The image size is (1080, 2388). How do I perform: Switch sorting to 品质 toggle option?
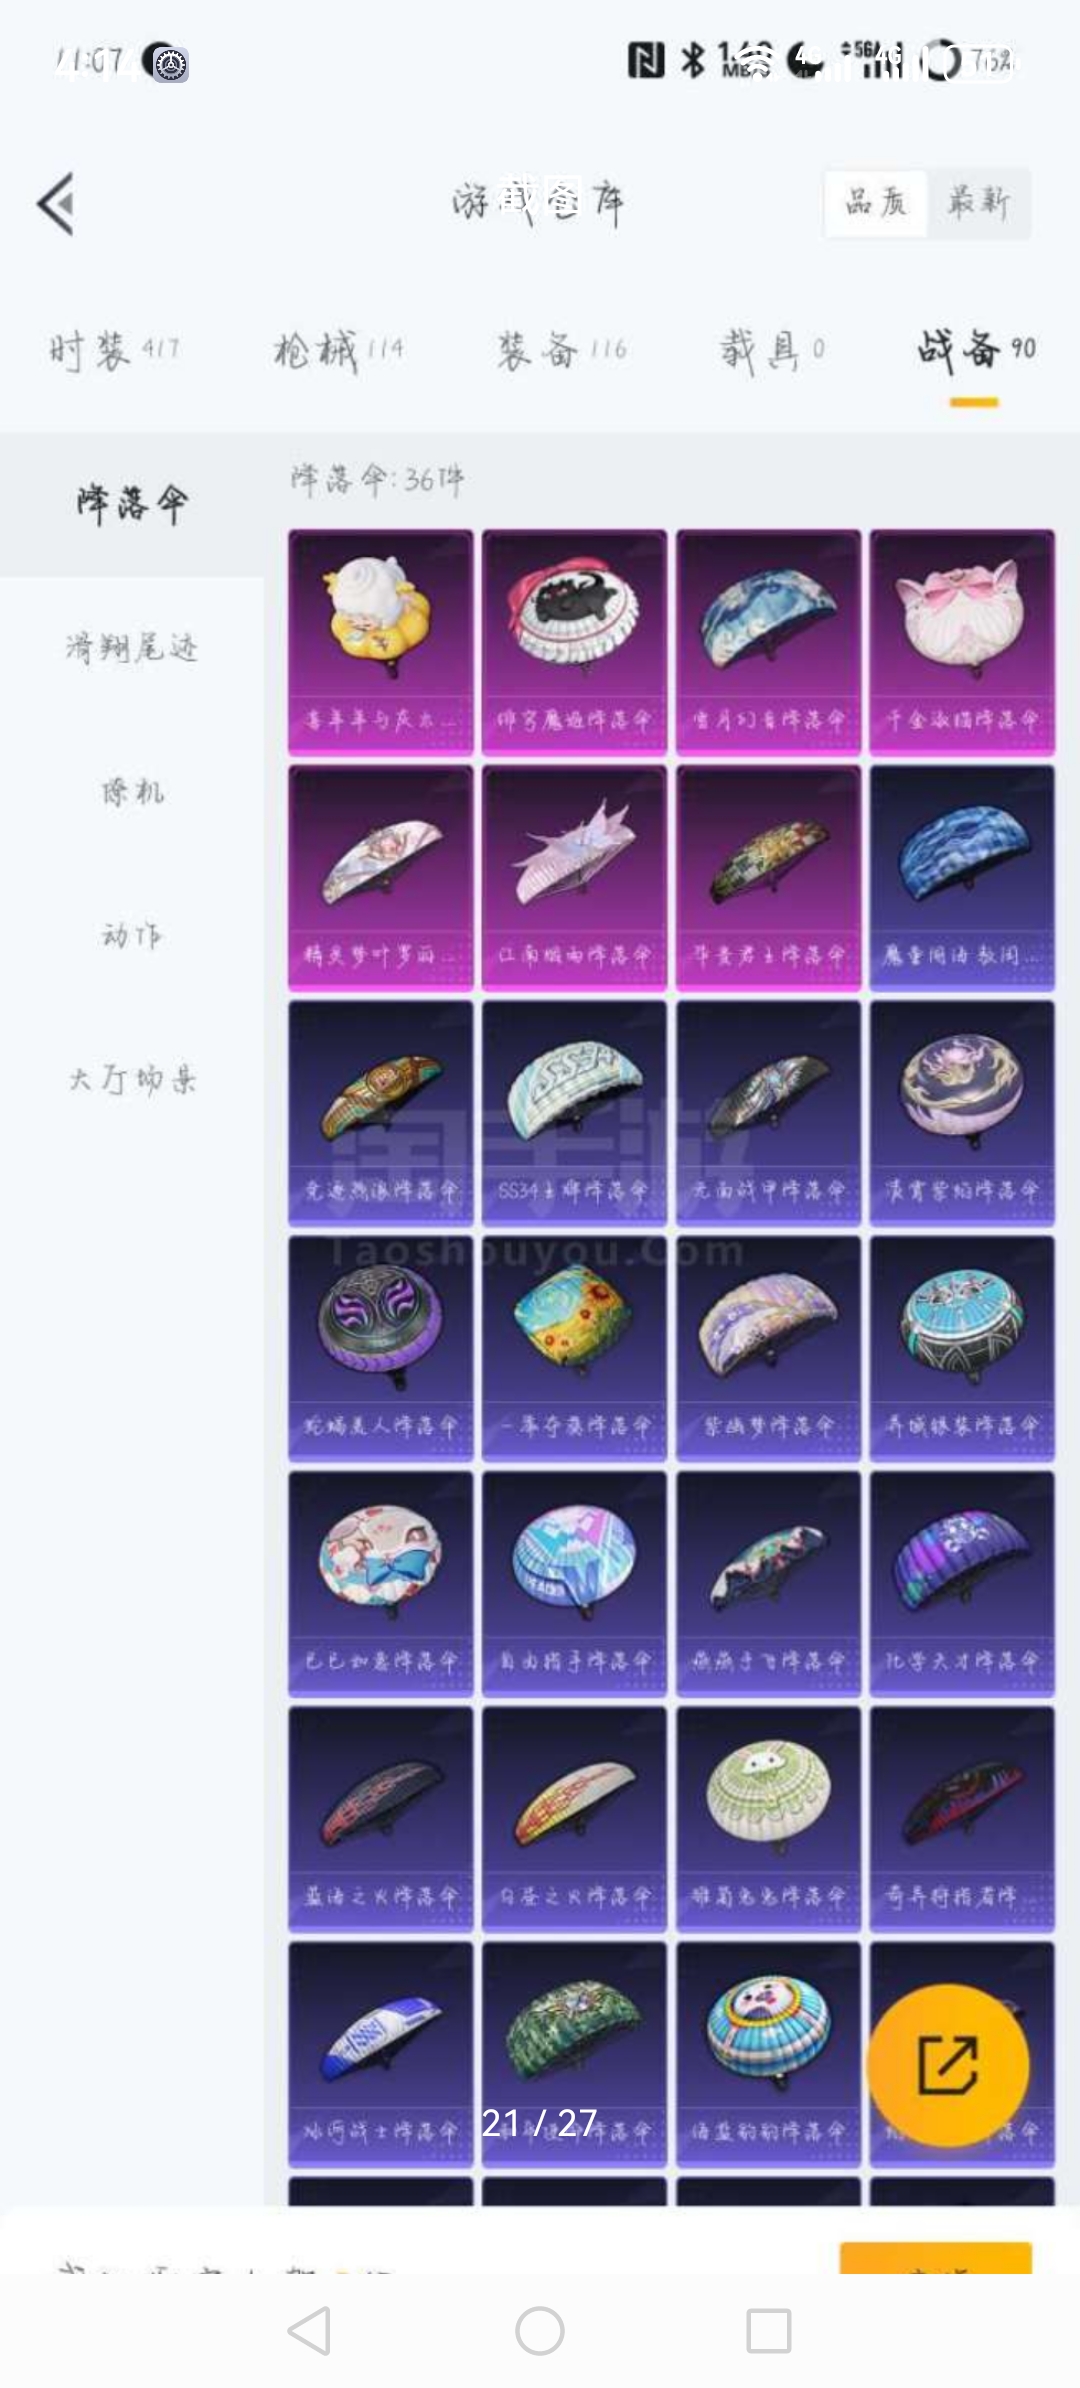coord(876,203)
